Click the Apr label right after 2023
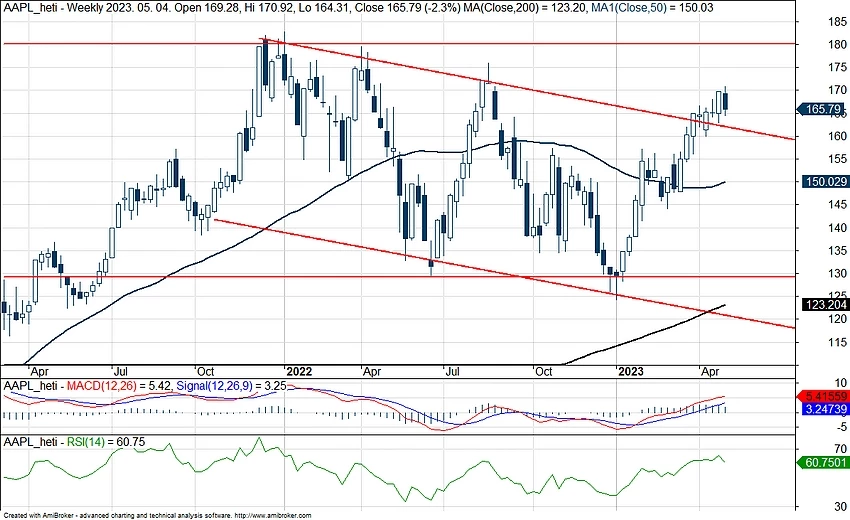The height and width of the screenshot is (520, 850). tap(710, 371)
